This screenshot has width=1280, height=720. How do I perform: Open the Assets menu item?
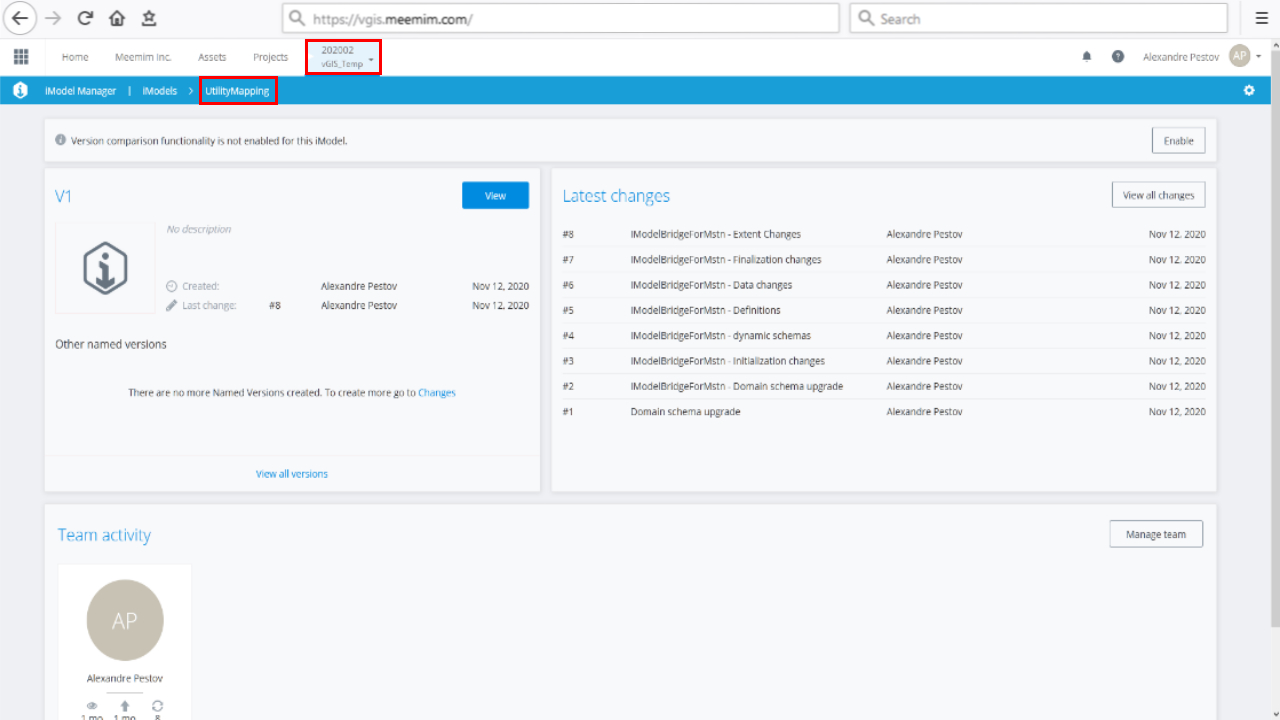click(212, 57)
